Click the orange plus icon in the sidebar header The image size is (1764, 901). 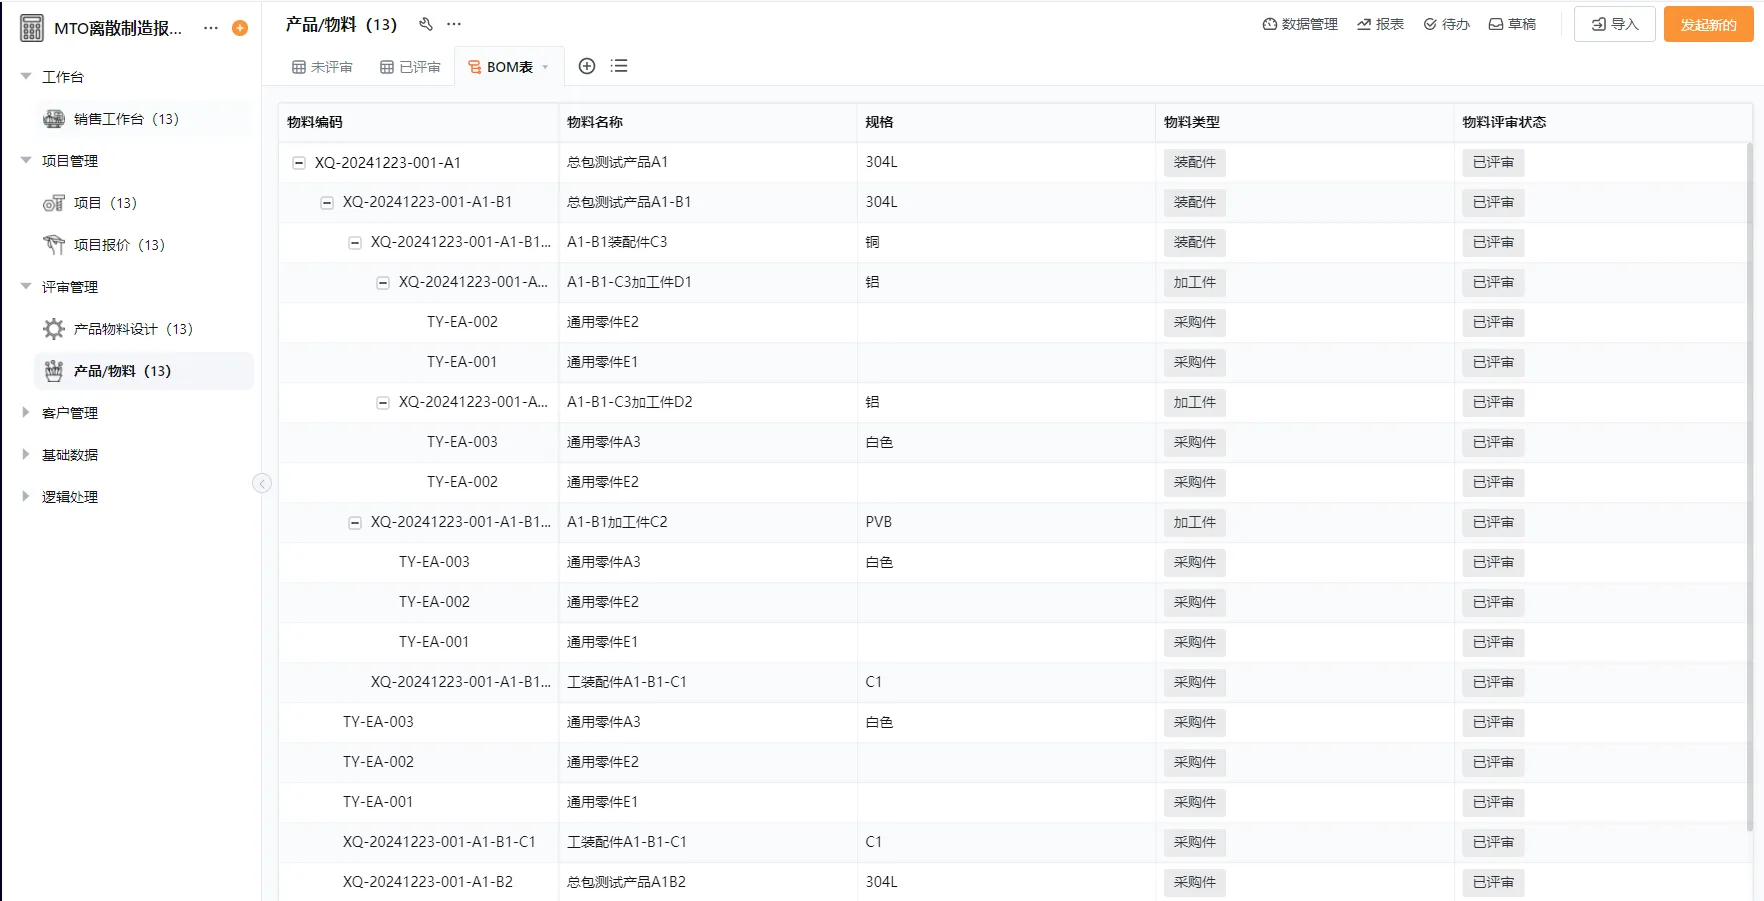click(x=239, y=28)
